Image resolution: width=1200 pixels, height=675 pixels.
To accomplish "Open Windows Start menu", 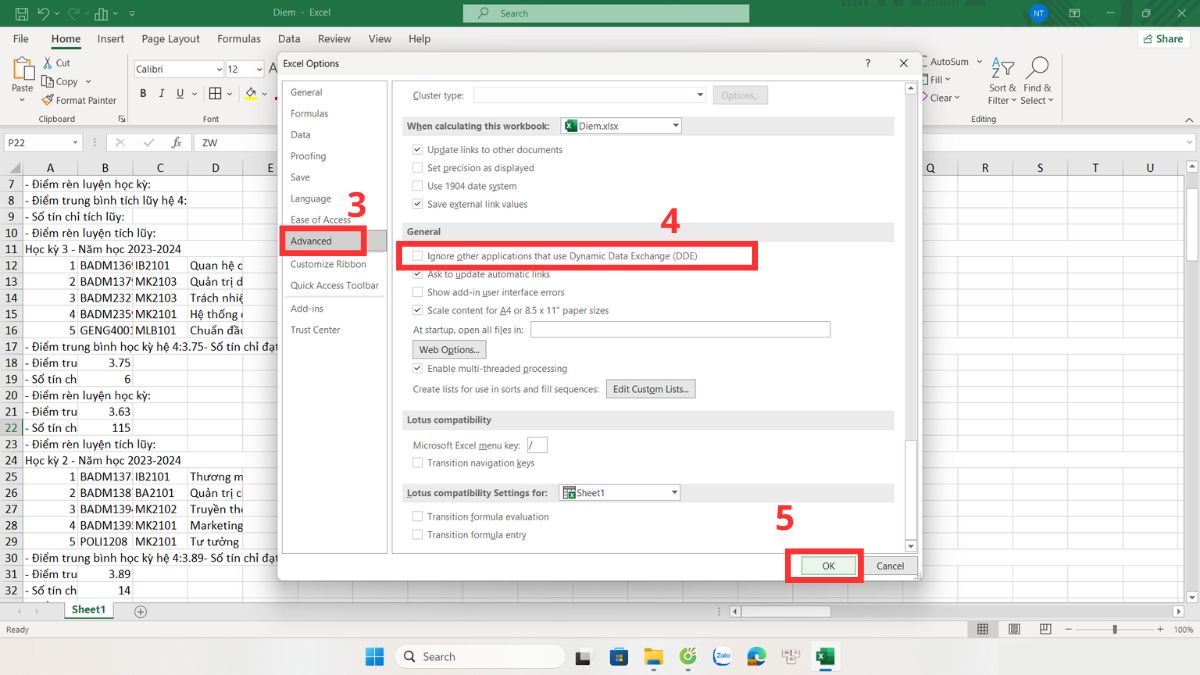I will click(x=374, y=656).
